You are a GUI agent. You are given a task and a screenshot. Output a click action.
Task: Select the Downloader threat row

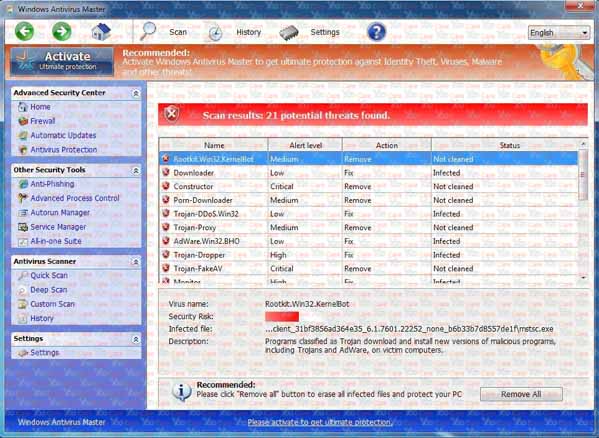pyautogui.click(x=369, y=173)
